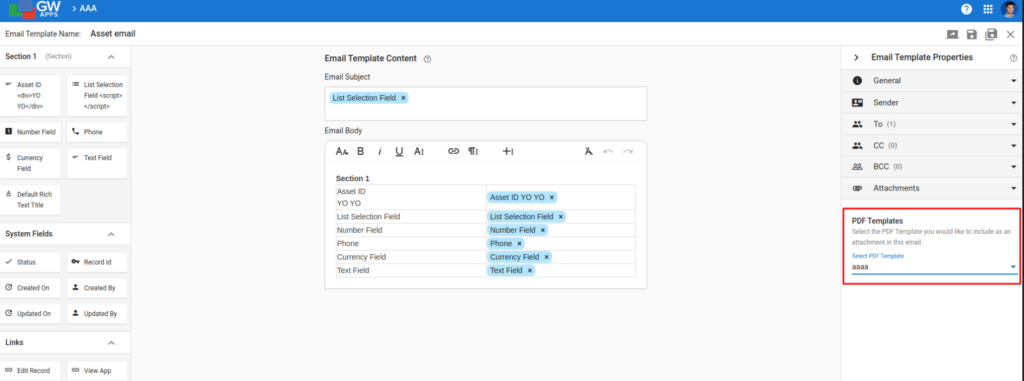The height and width of the screenshot is (381, 1024).
Task: Select the Text Field tile in sidebar
Action: (x=97, y=163)
